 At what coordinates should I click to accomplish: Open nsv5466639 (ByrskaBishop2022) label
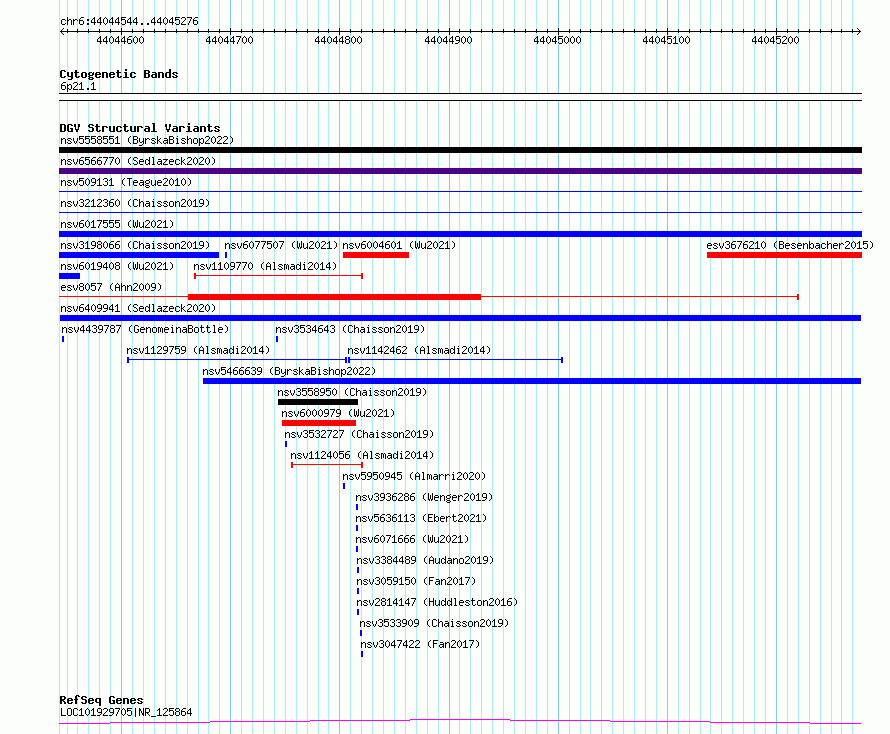[289, 371]
